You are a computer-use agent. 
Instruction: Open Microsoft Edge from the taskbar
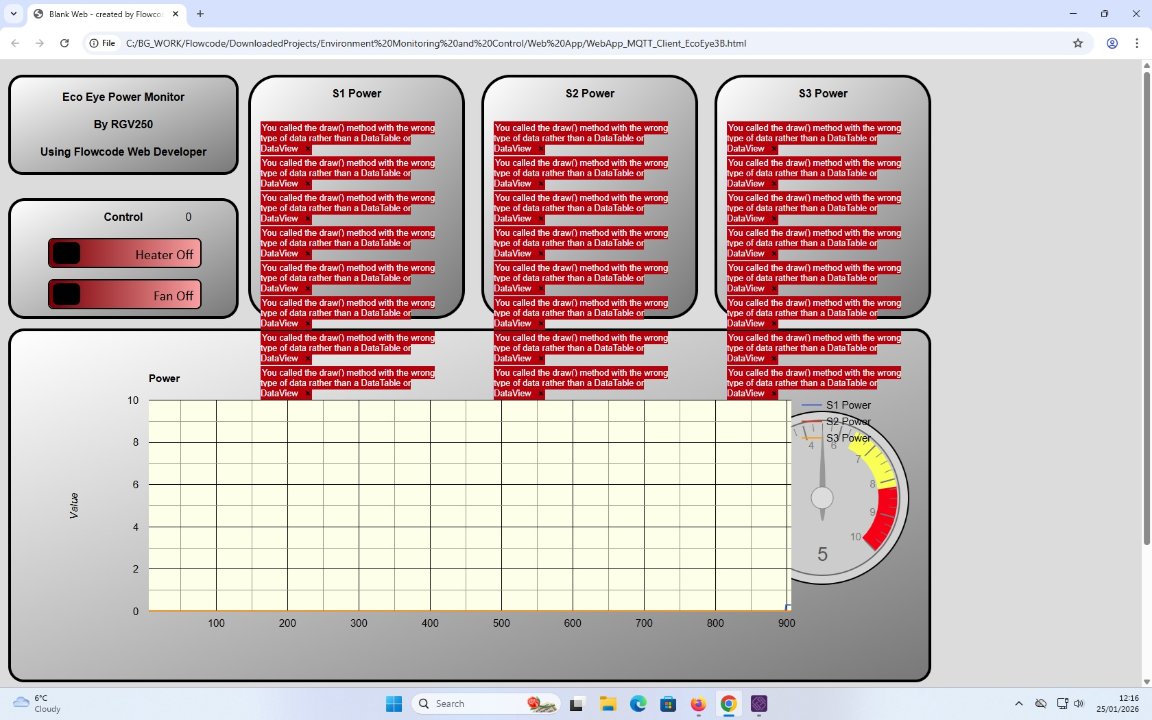(x=638, y=704)
